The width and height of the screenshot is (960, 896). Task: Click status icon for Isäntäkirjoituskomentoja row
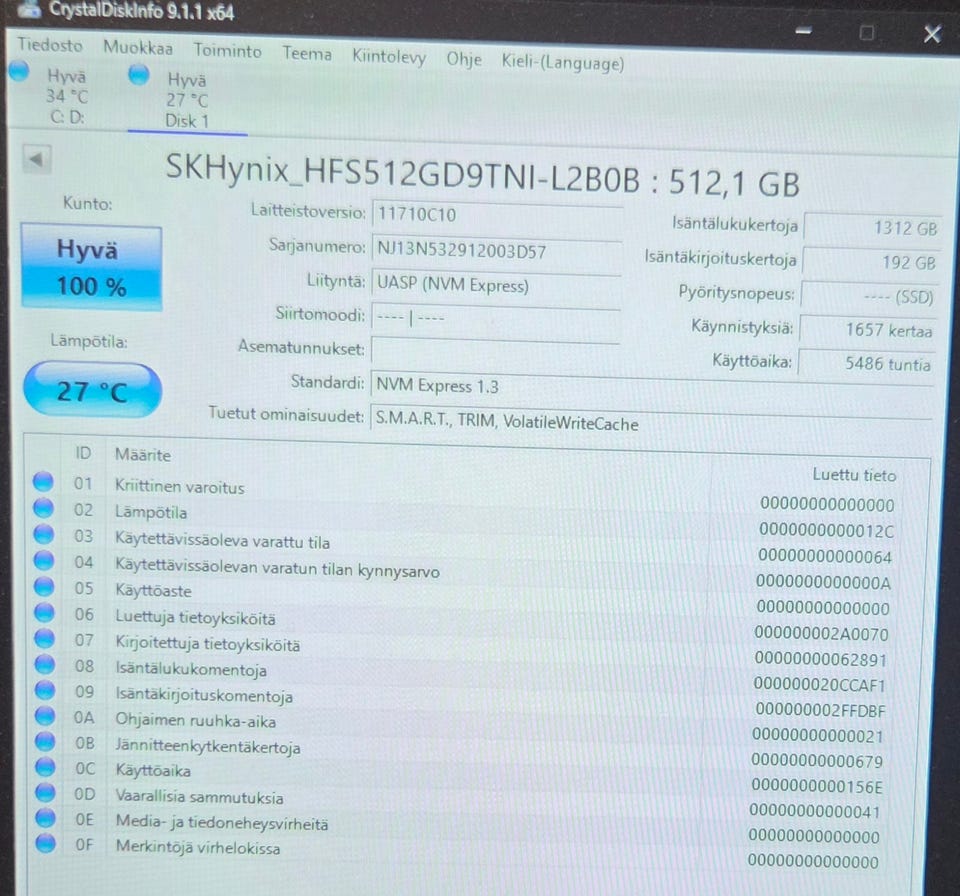(x=45, y=690)
